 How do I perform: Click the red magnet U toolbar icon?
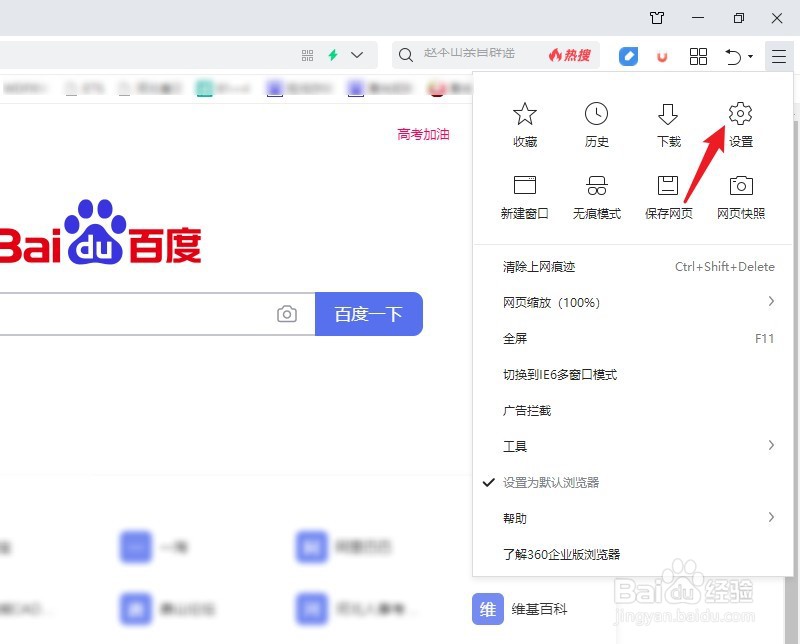662,57
